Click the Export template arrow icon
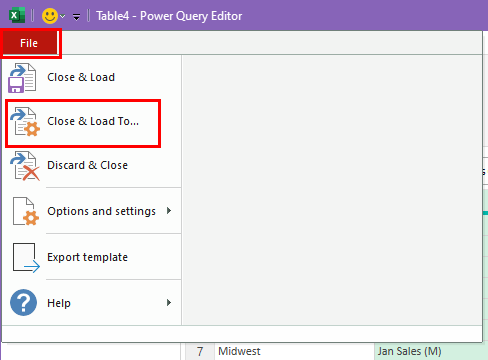Screen dimensions: 488x360 tap(26, 258)
